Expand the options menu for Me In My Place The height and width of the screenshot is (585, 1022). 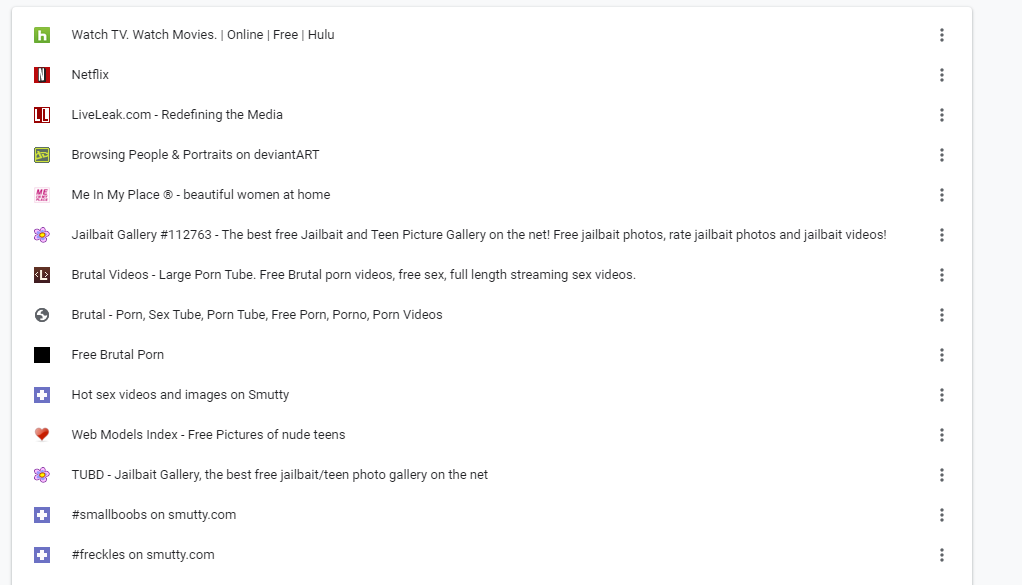click(x=942, y=195)
